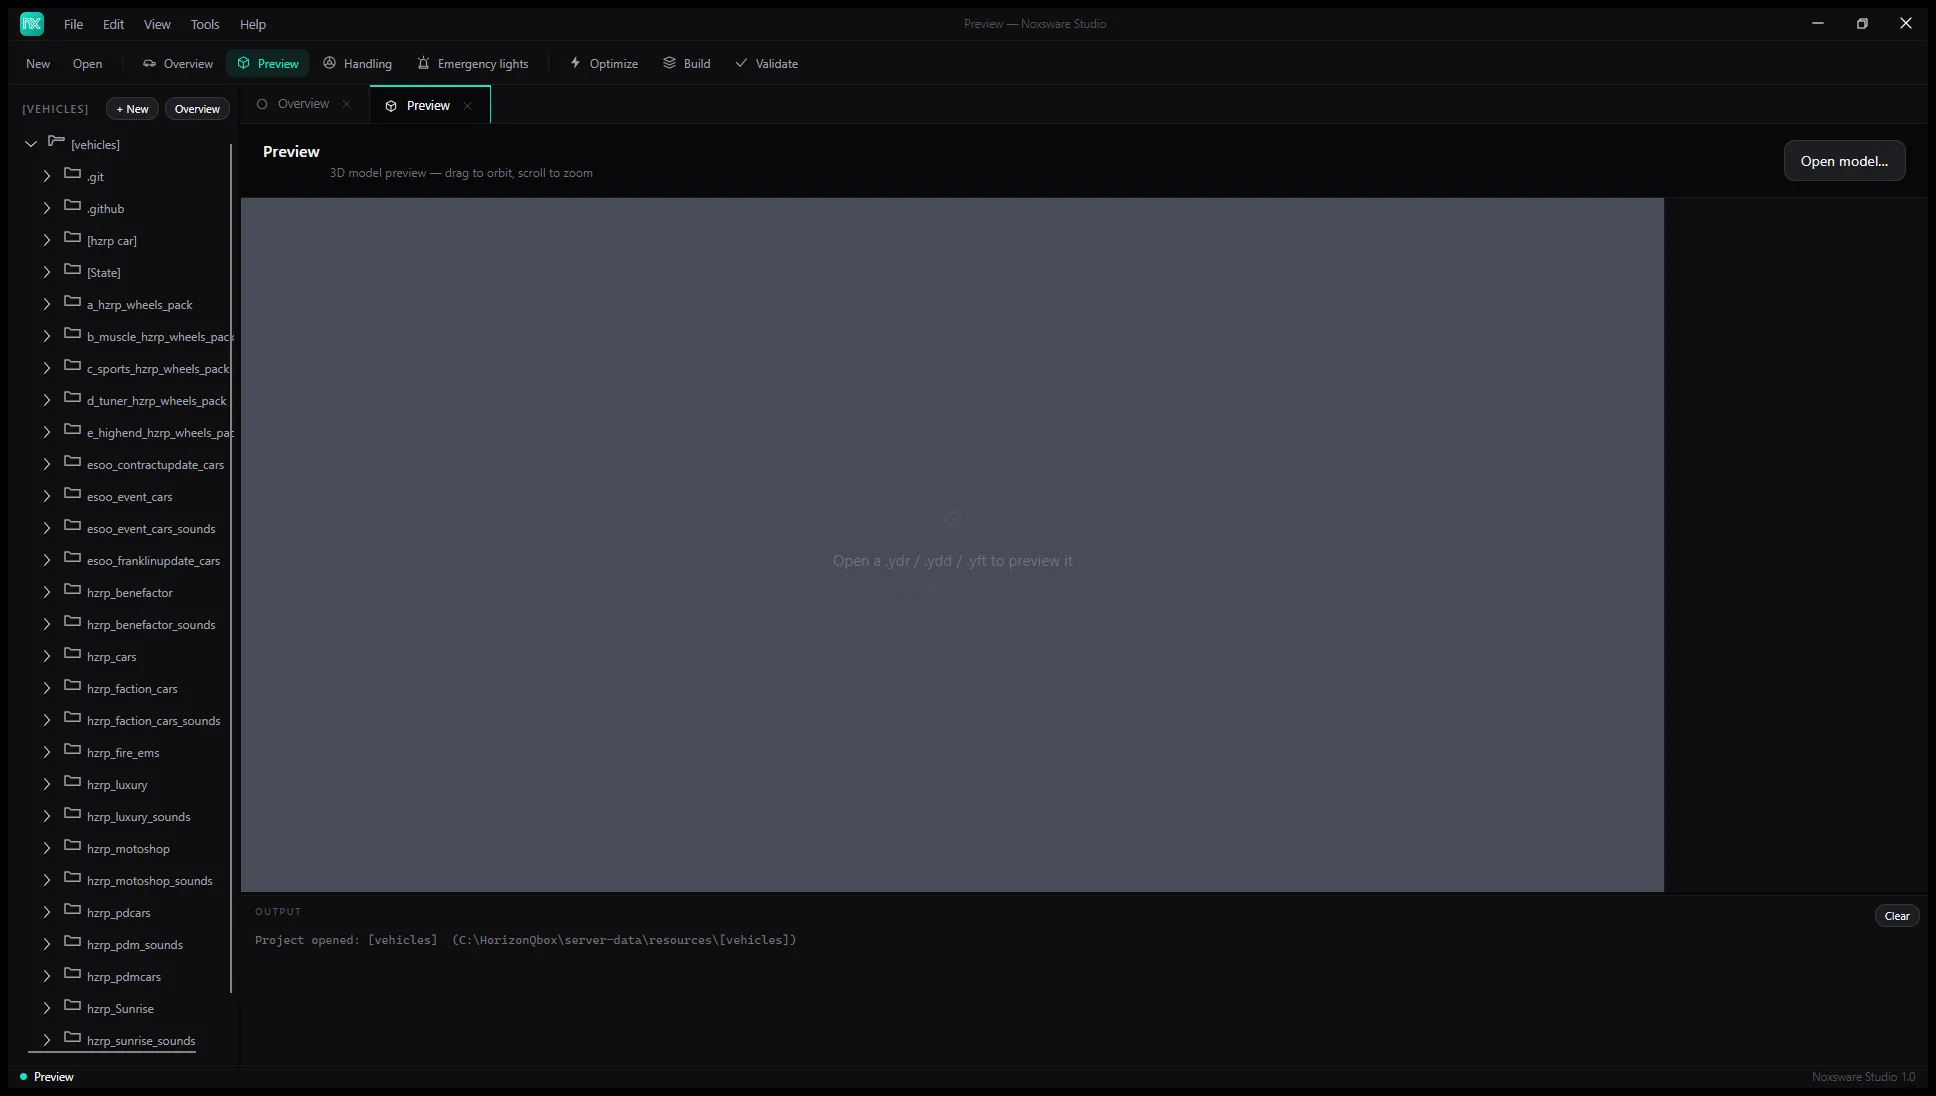Screen dimensions: 1936x1096
Task: Open the Edit menu
Action: point(114,24)
